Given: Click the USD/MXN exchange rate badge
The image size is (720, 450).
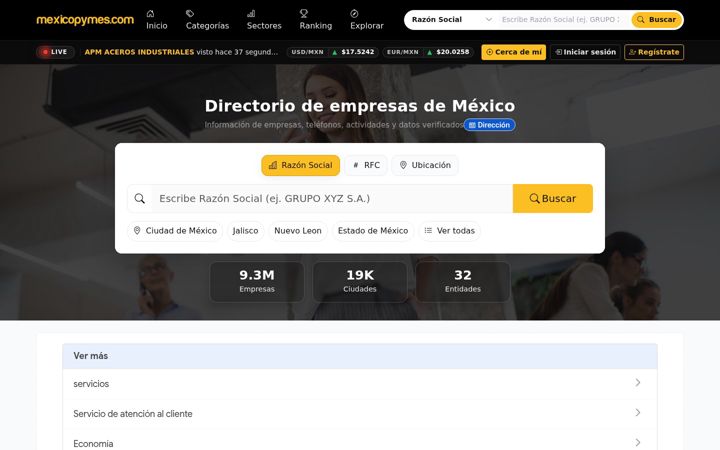Looking at the screenshot, I should coord(332,52).
